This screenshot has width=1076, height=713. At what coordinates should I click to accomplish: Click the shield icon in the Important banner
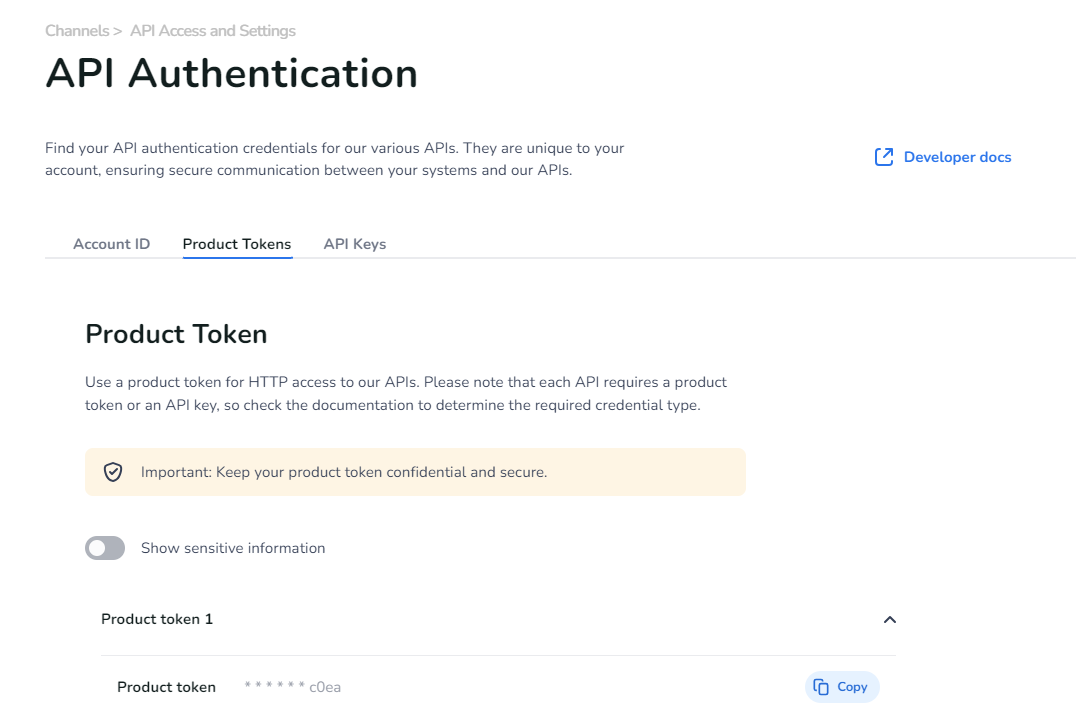click(113, 472)
